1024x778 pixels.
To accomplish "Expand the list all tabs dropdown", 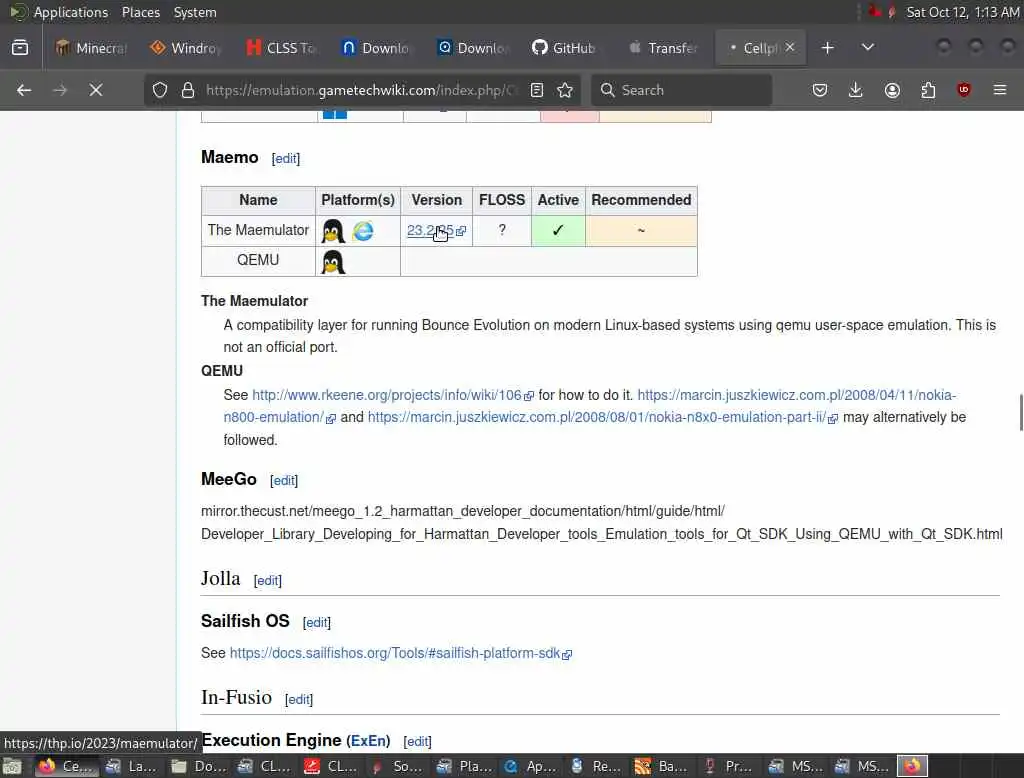I will pos(868,48).
